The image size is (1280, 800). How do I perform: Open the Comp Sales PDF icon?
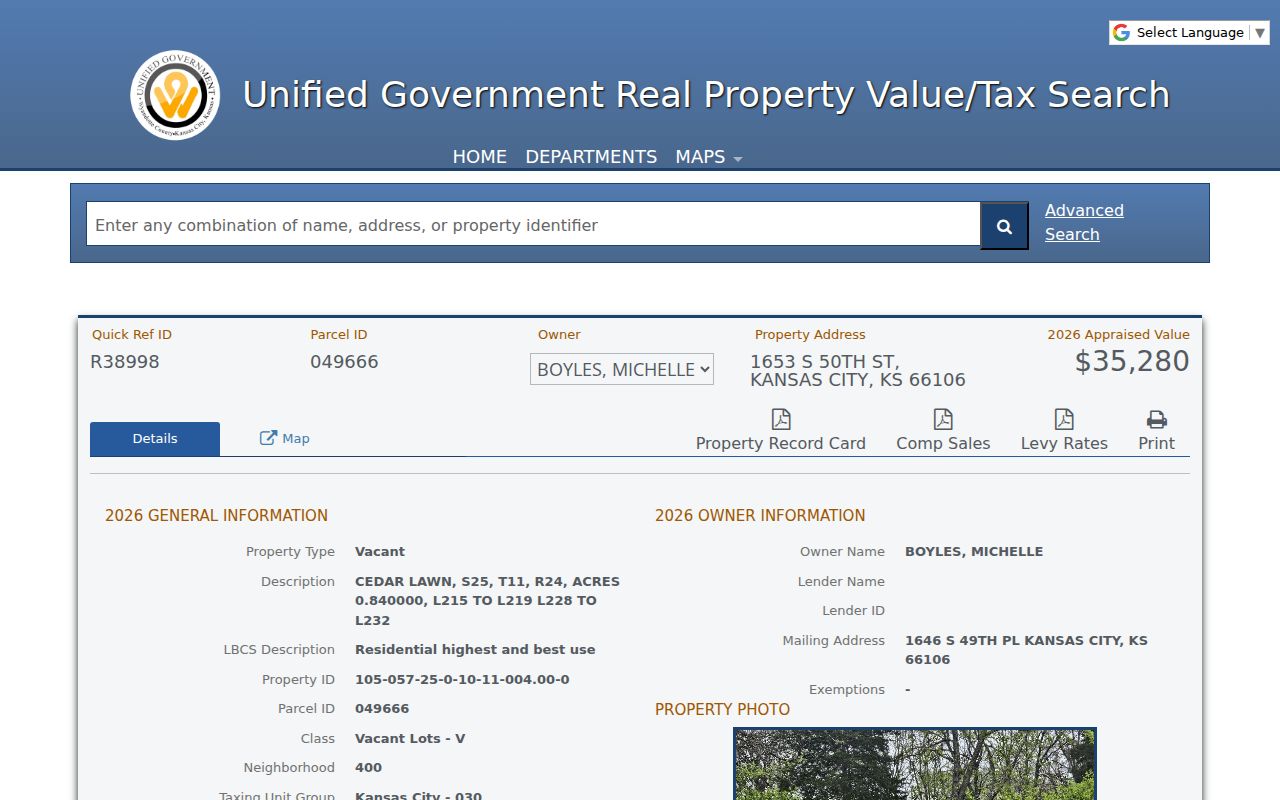point(943,419)
